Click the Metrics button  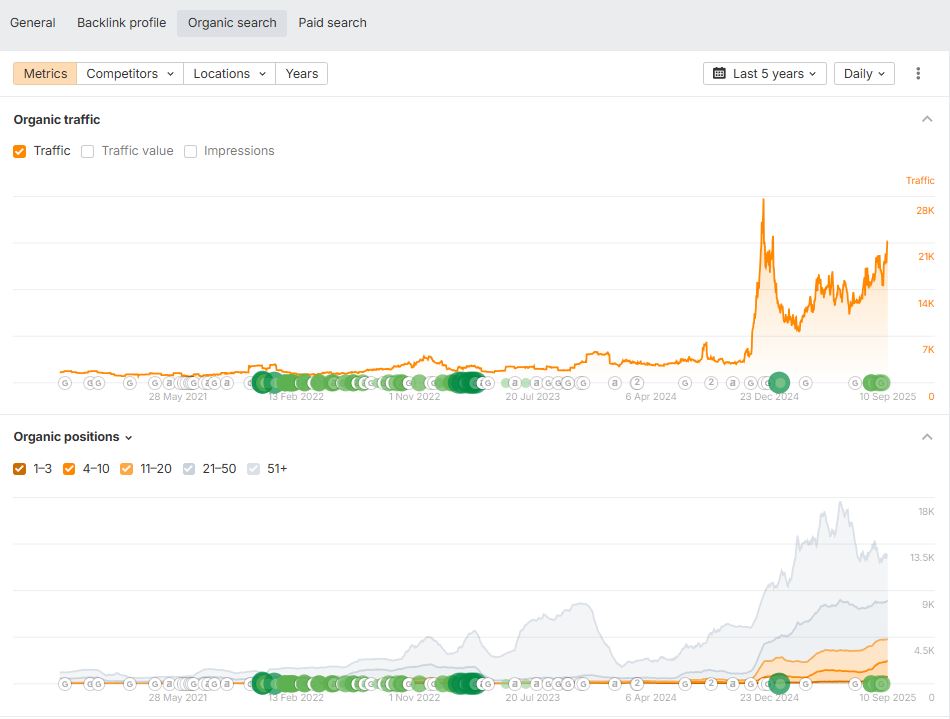pyautogui.click(x=44, y=73)
